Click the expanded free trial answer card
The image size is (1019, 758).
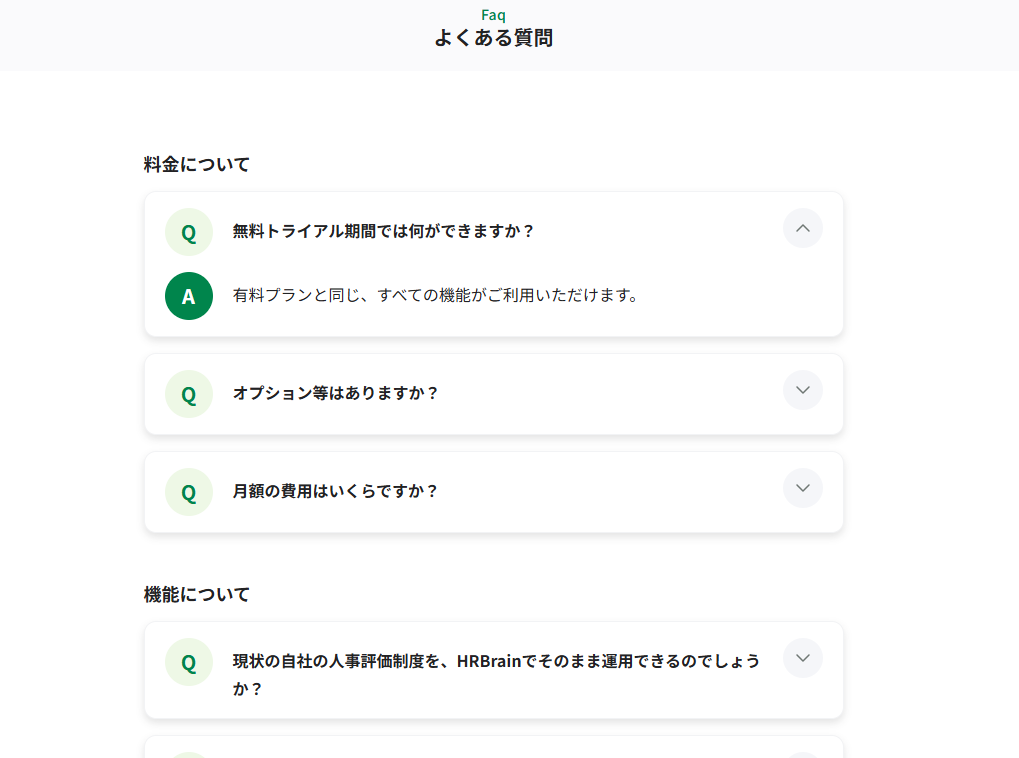(x=494, y=264)
